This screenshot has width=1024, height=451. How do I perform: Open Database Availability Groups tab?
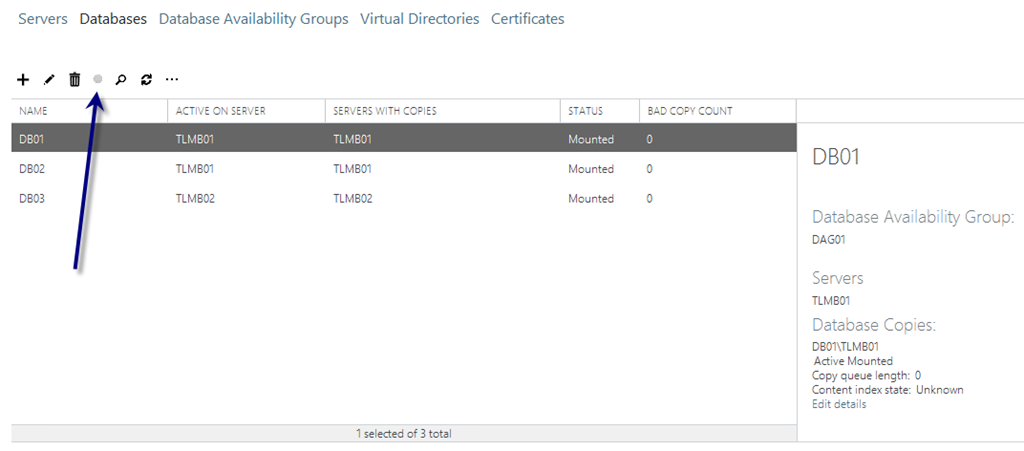coord(253,19)
